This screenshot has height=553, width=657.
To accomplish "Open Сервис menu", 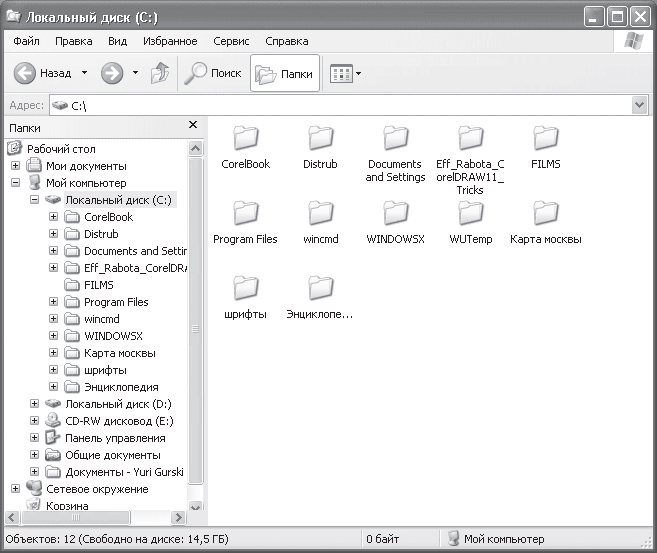I will pos(231,41).
